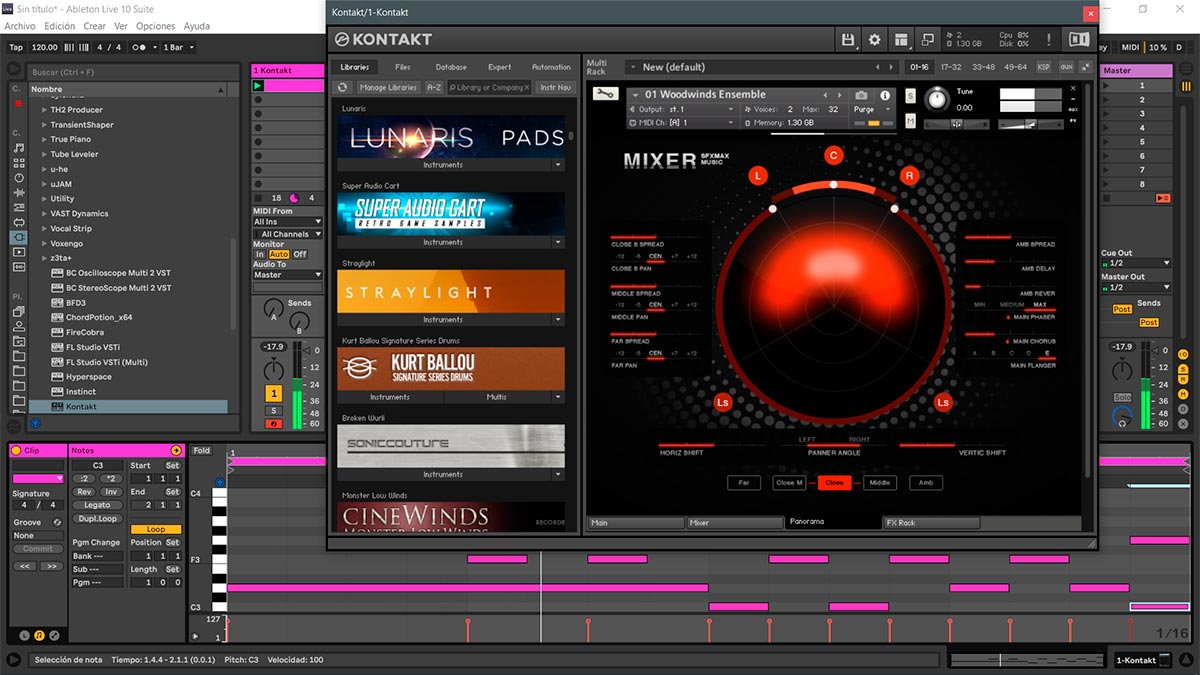Screen dimensions: 1200x675
Task: Toggle the KSP button in Multi Rack
Action: [x=1044, y=67]
